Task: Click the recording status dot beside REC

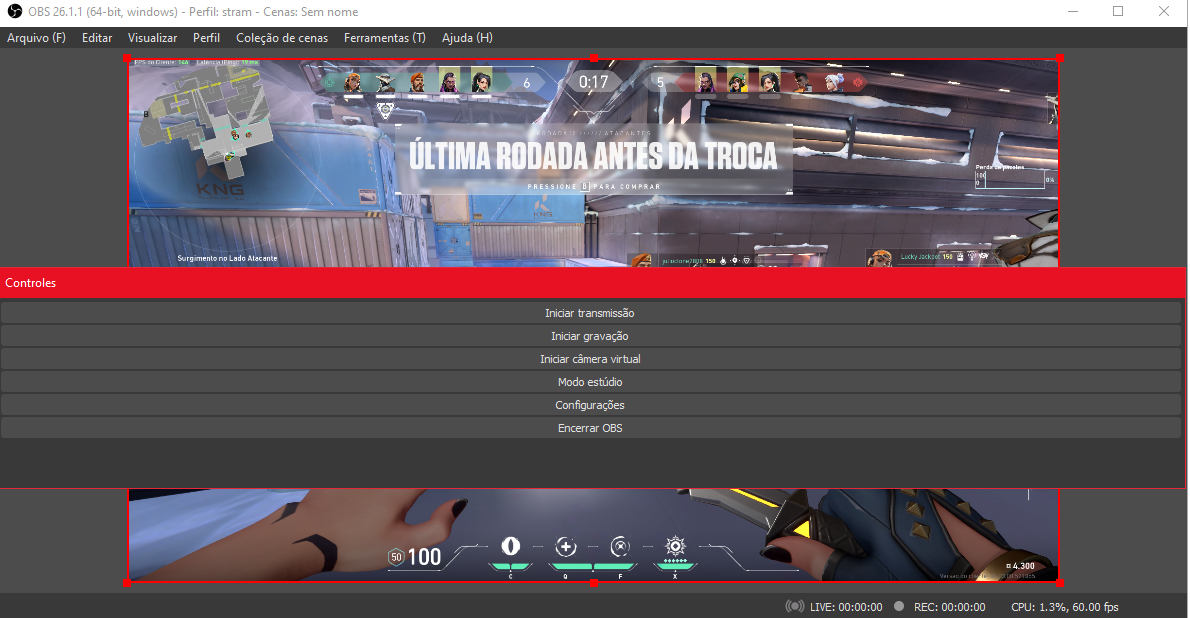Action: [x=899, y=607]
